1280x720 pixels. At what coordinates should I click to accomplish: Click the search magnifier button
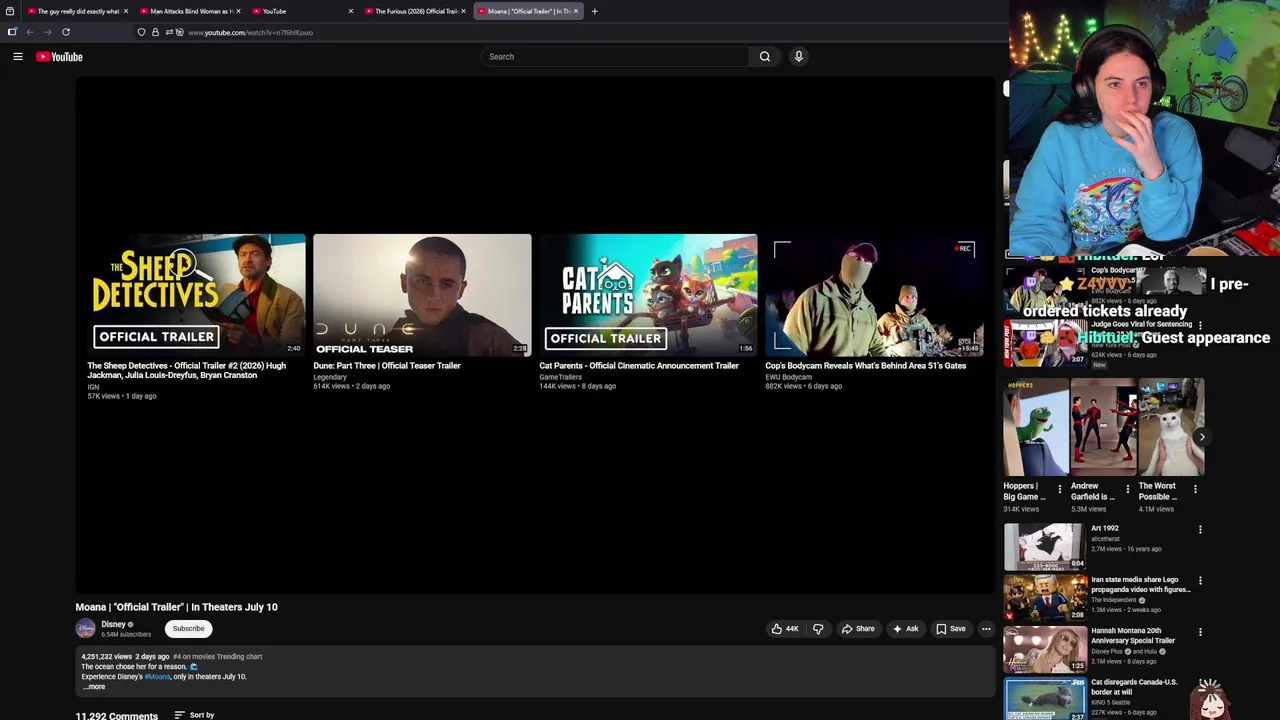(765, 57)
